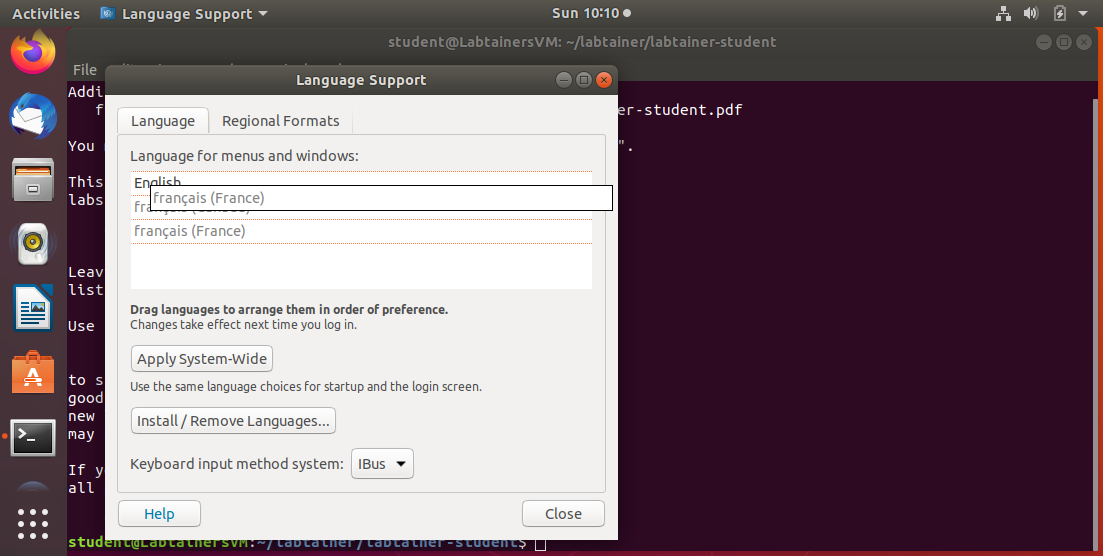Click the volume icon in top bar
This screenshot has width=1103, height=556.
click(x=1031, y=14)
